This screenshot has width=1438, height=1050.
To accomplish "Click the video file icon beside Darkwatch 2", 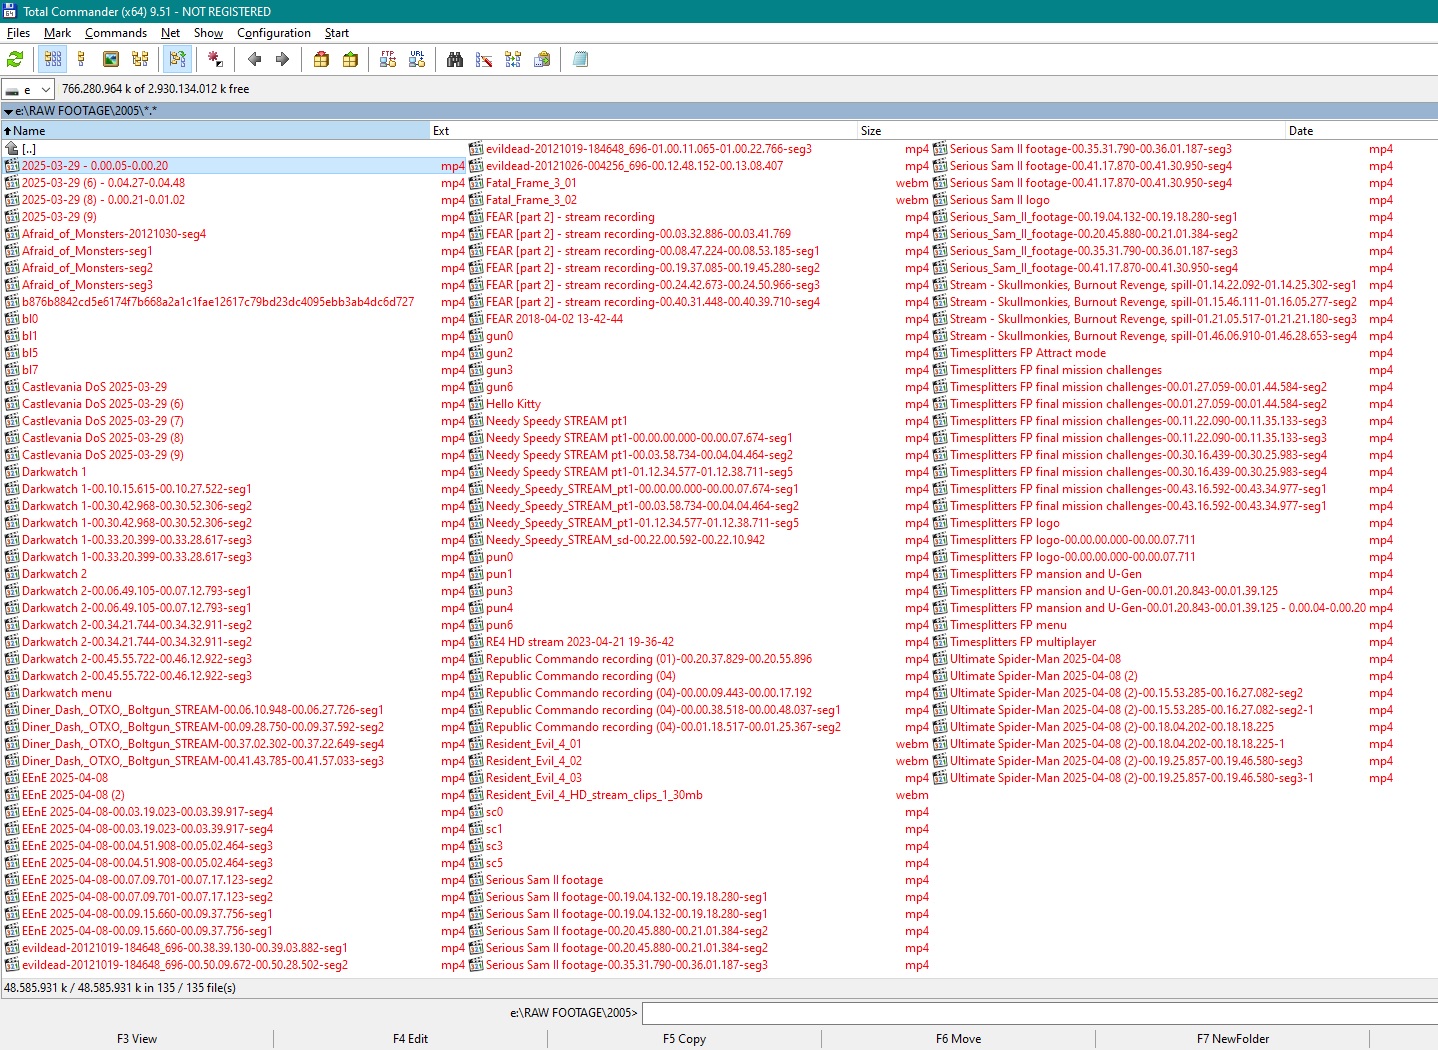I will pos(12,574).
